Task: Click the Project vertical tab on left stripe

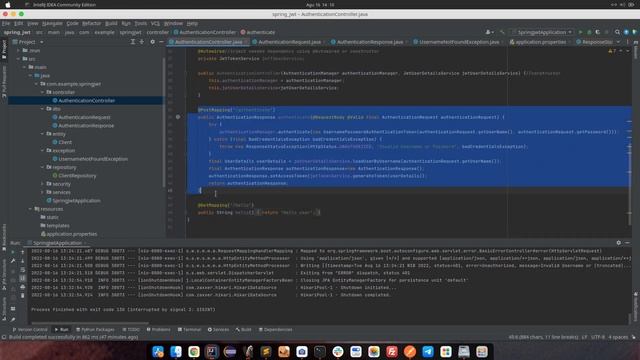Action: (4, 49)
